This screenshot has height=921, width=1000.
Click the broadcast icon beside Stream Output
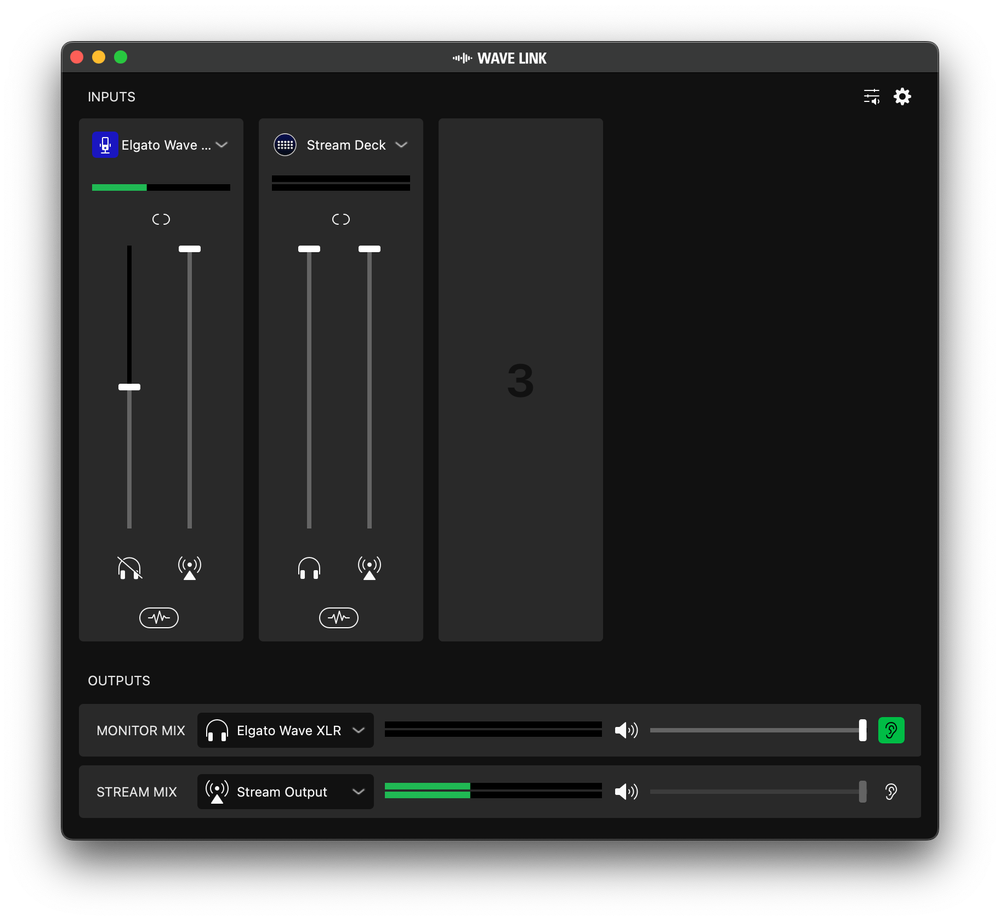[x=217, y=792]
